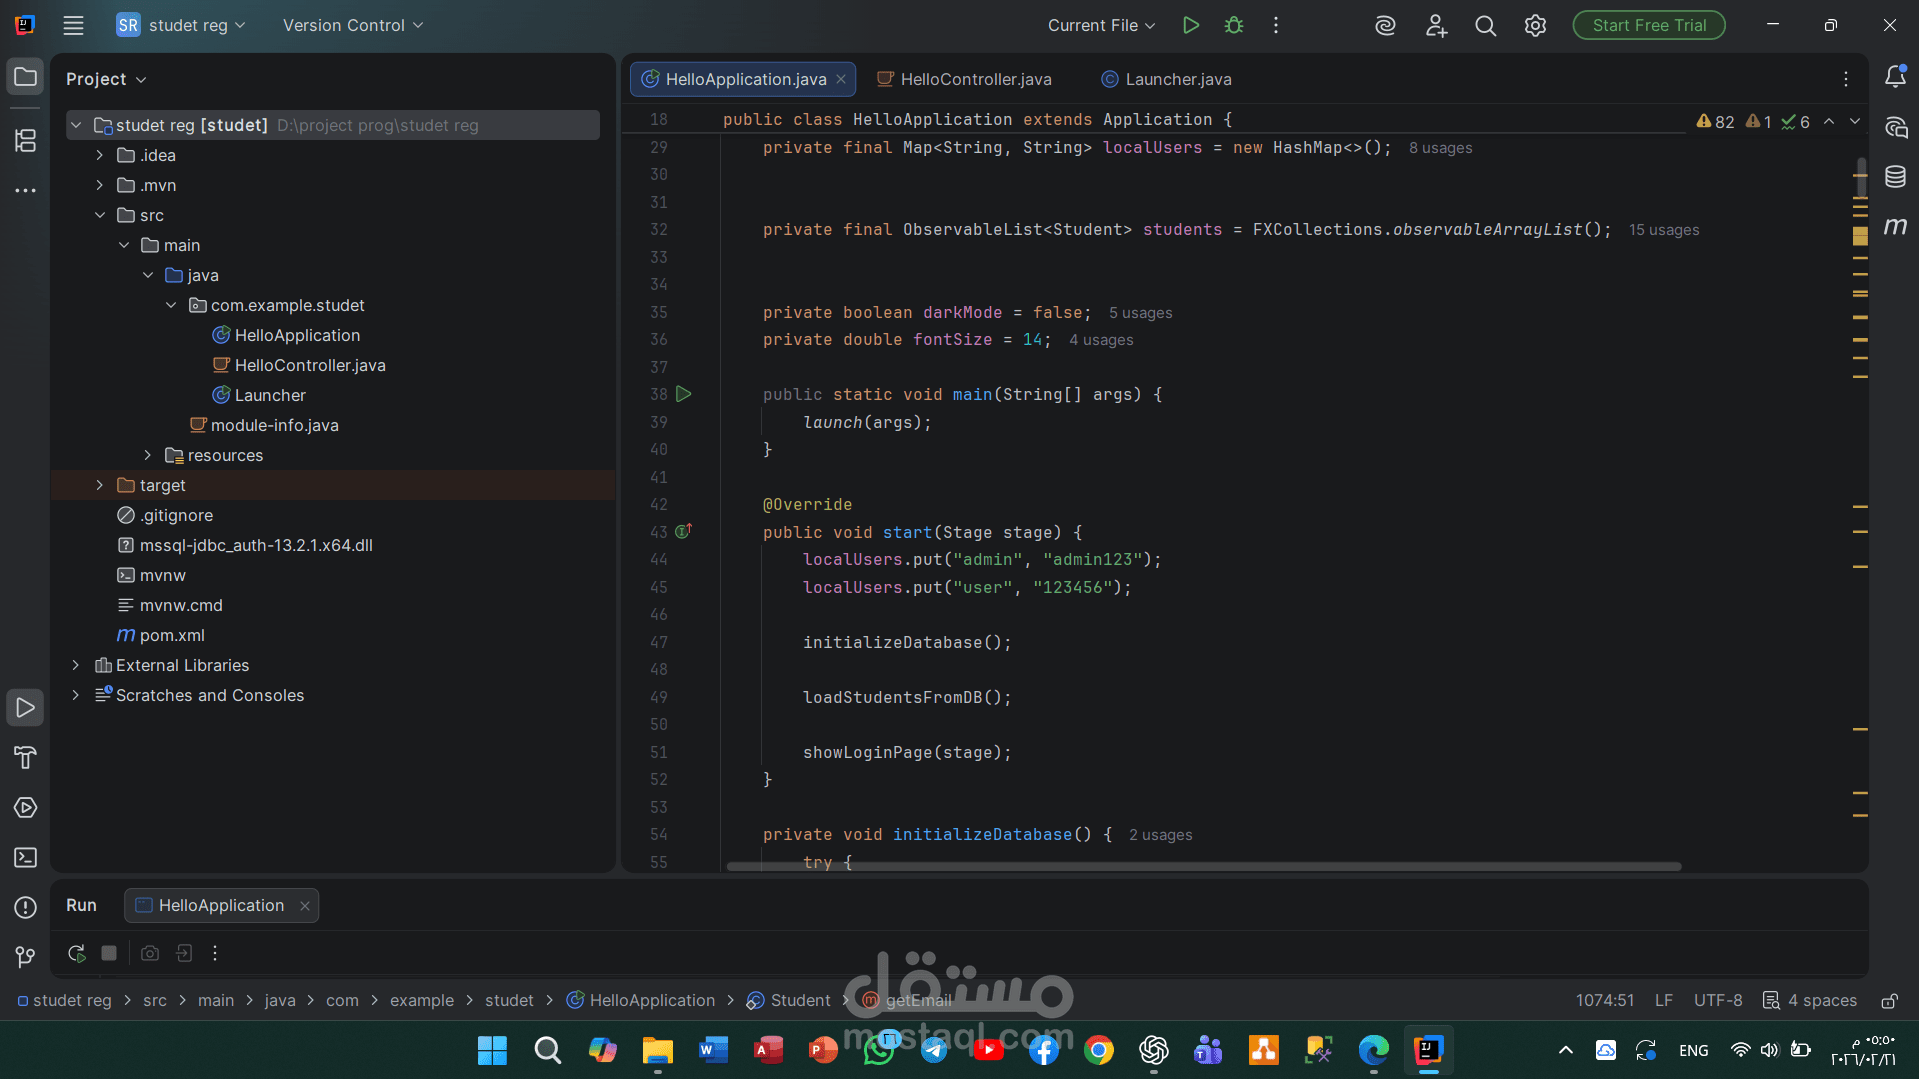Toggle read-only lock icon in status bar
1919x1079 pixels.
click(1890, 1001)
